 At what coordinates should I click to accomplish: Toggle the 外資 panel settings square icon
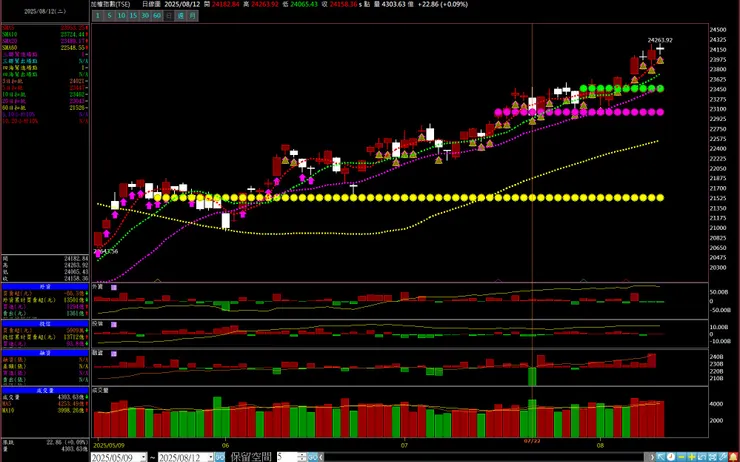pyautogui.click(x=114, y=287)
